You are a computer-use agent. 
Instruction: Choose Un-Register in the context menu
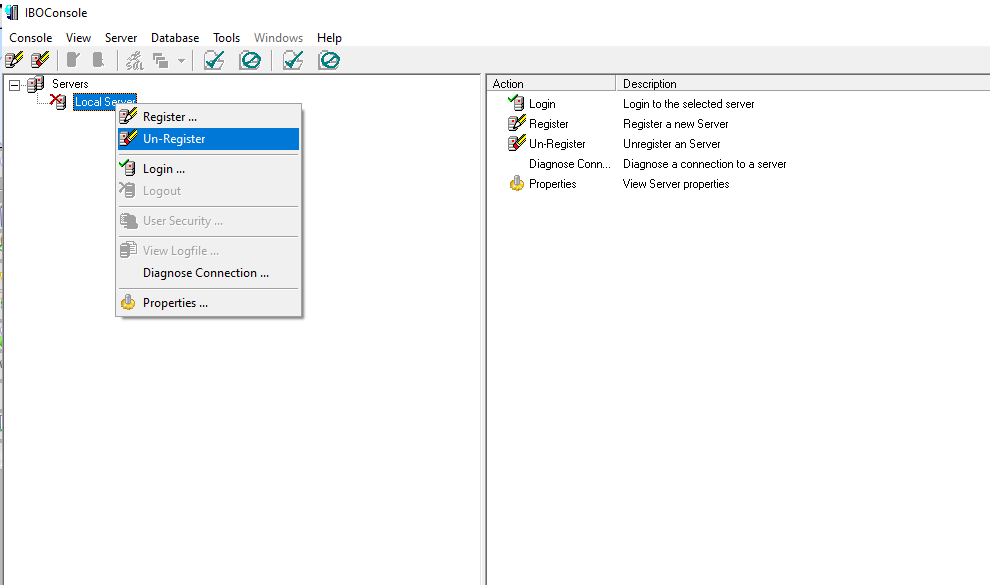pyautogui.click(x=208, y=139)
